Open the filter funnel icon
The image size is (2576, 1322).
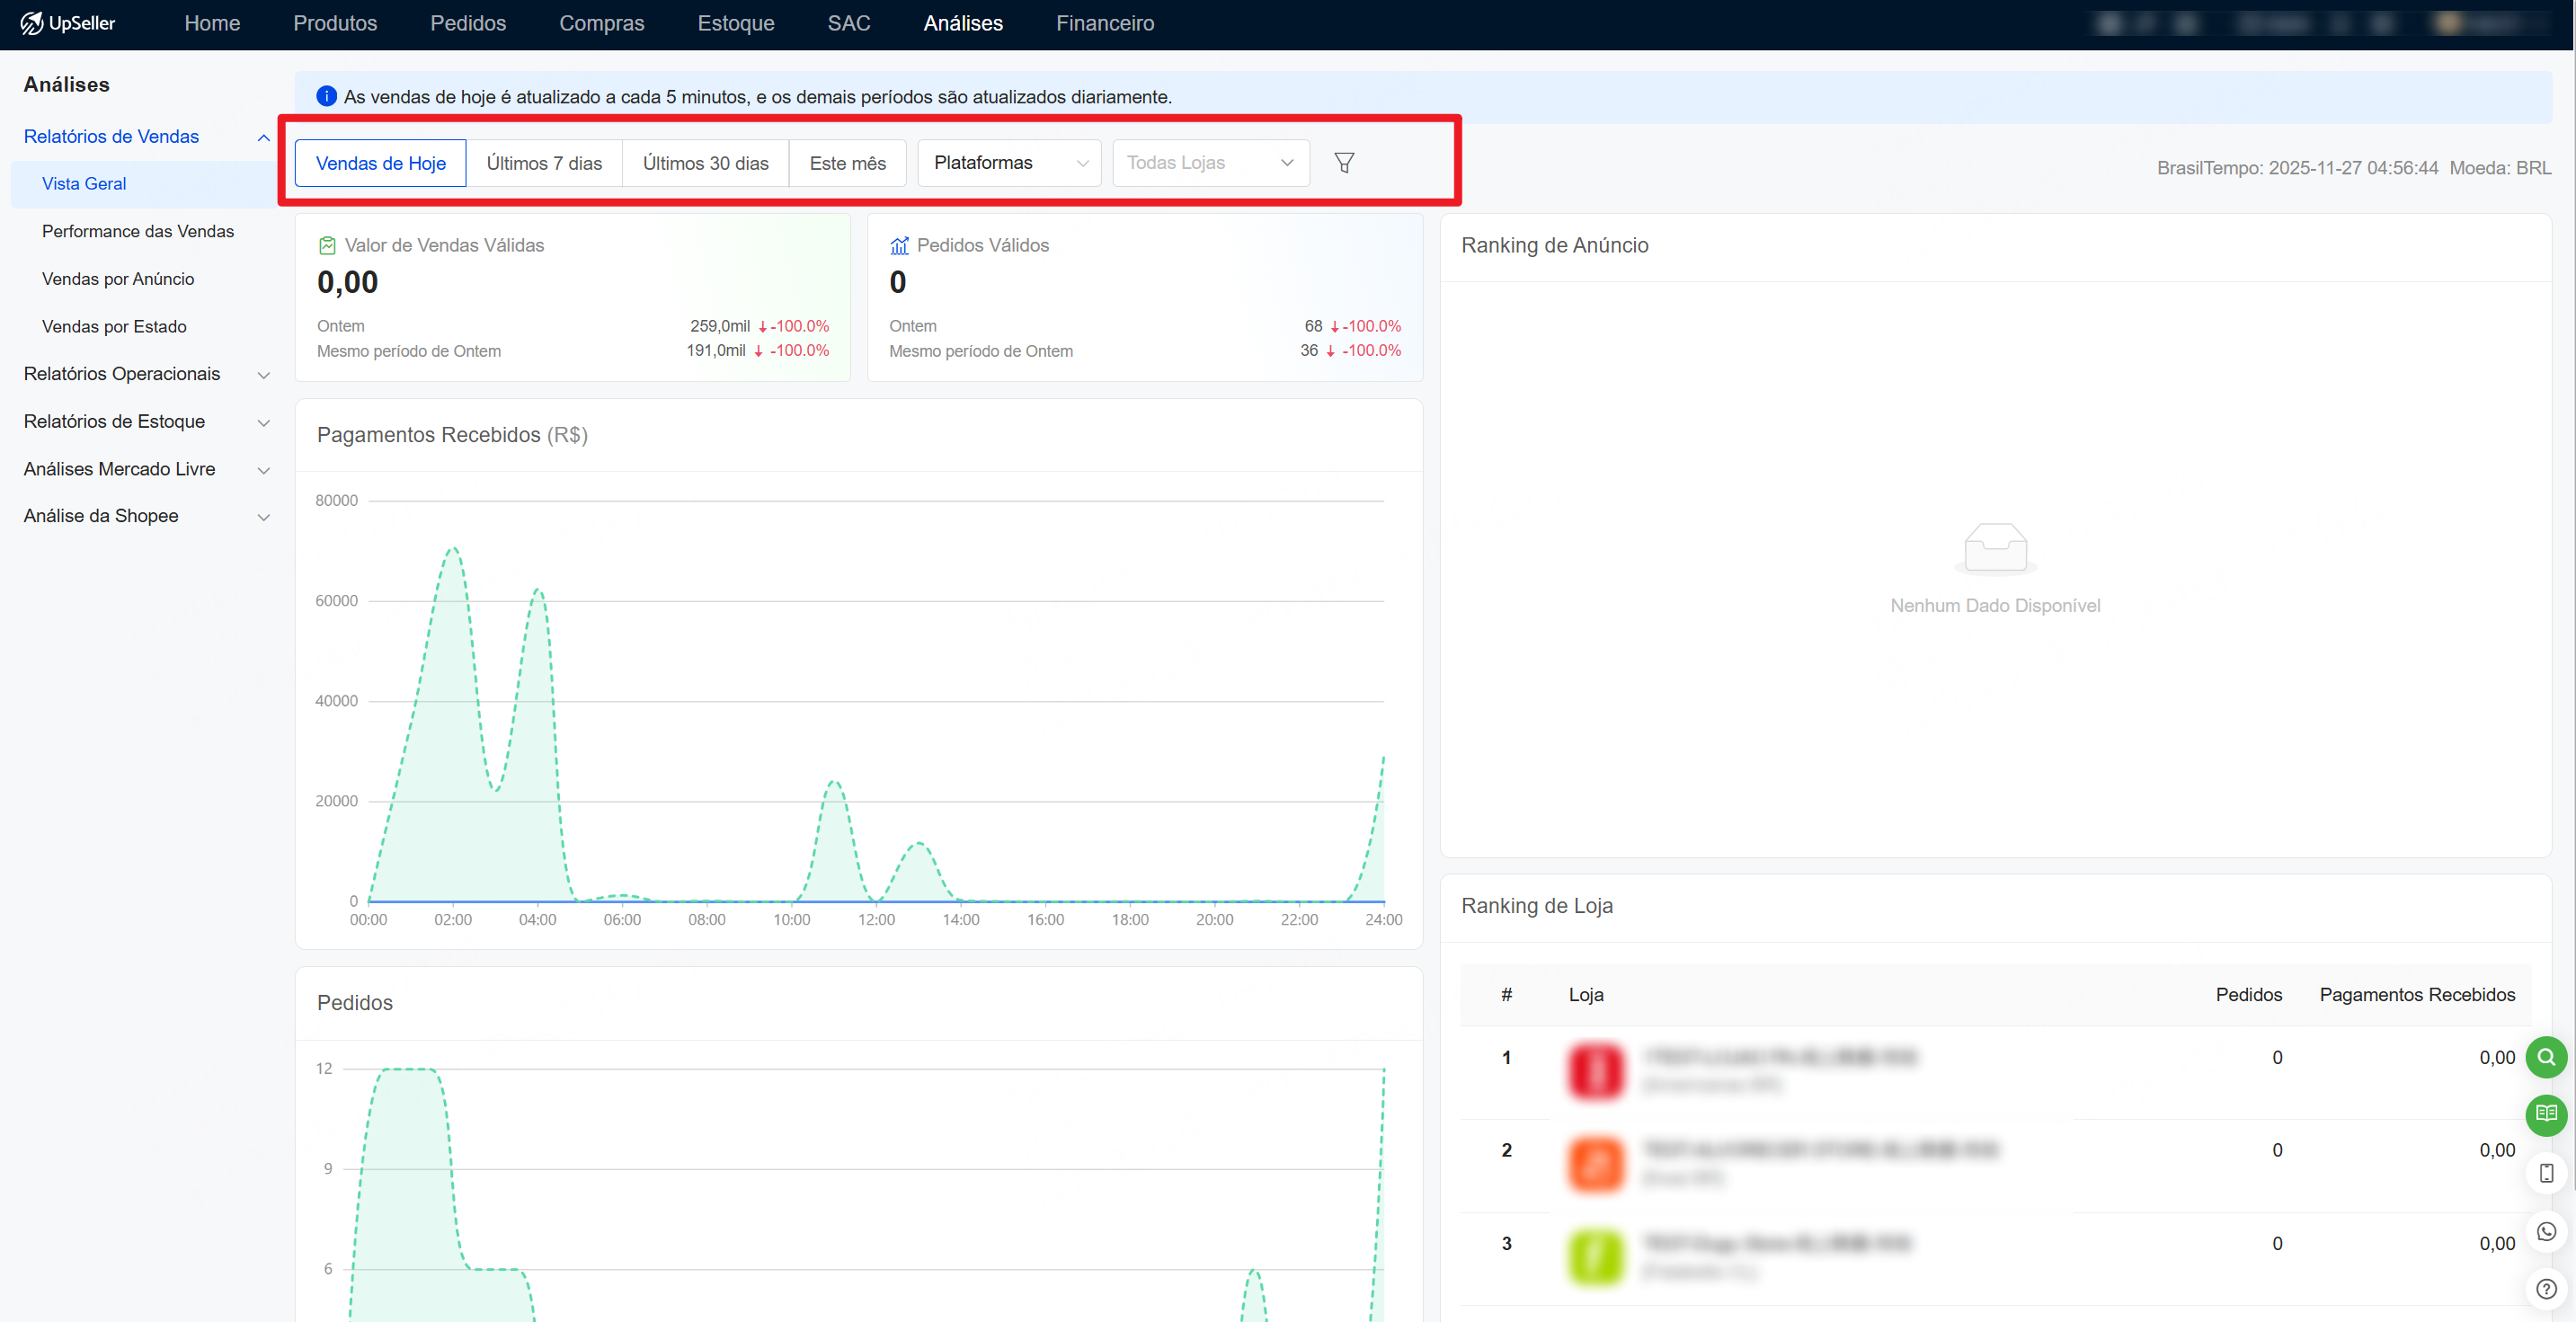pyautogui.click(x=1344, y=163)
